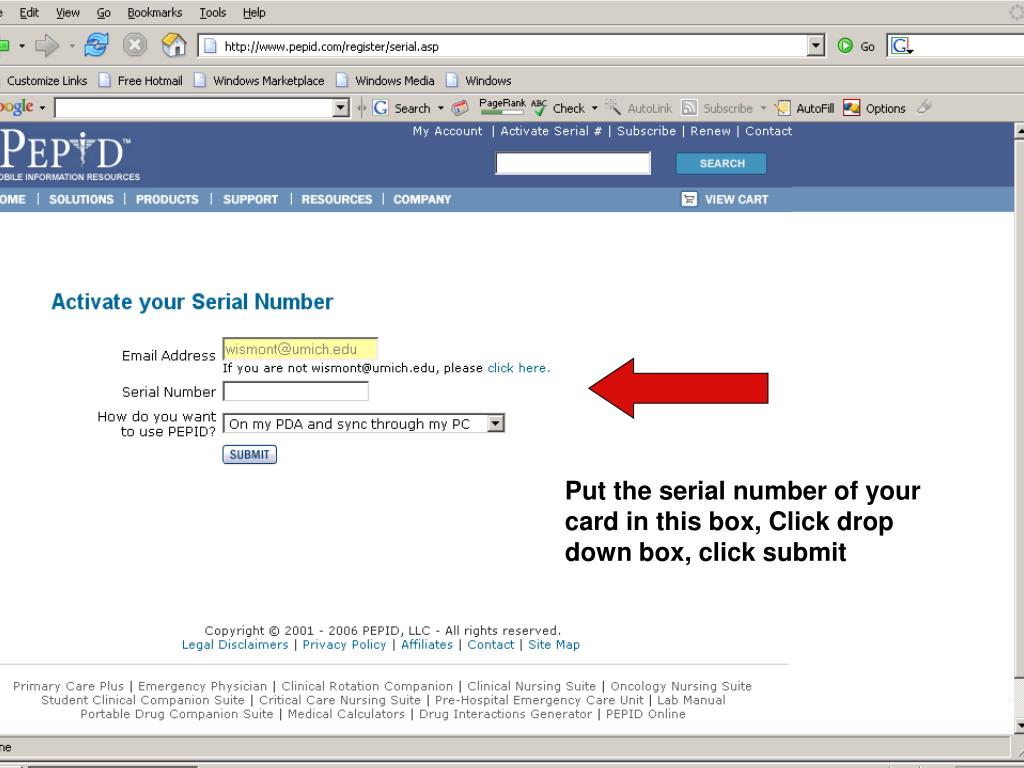
Task: Open the Tools menu
Action: point(212,12)
